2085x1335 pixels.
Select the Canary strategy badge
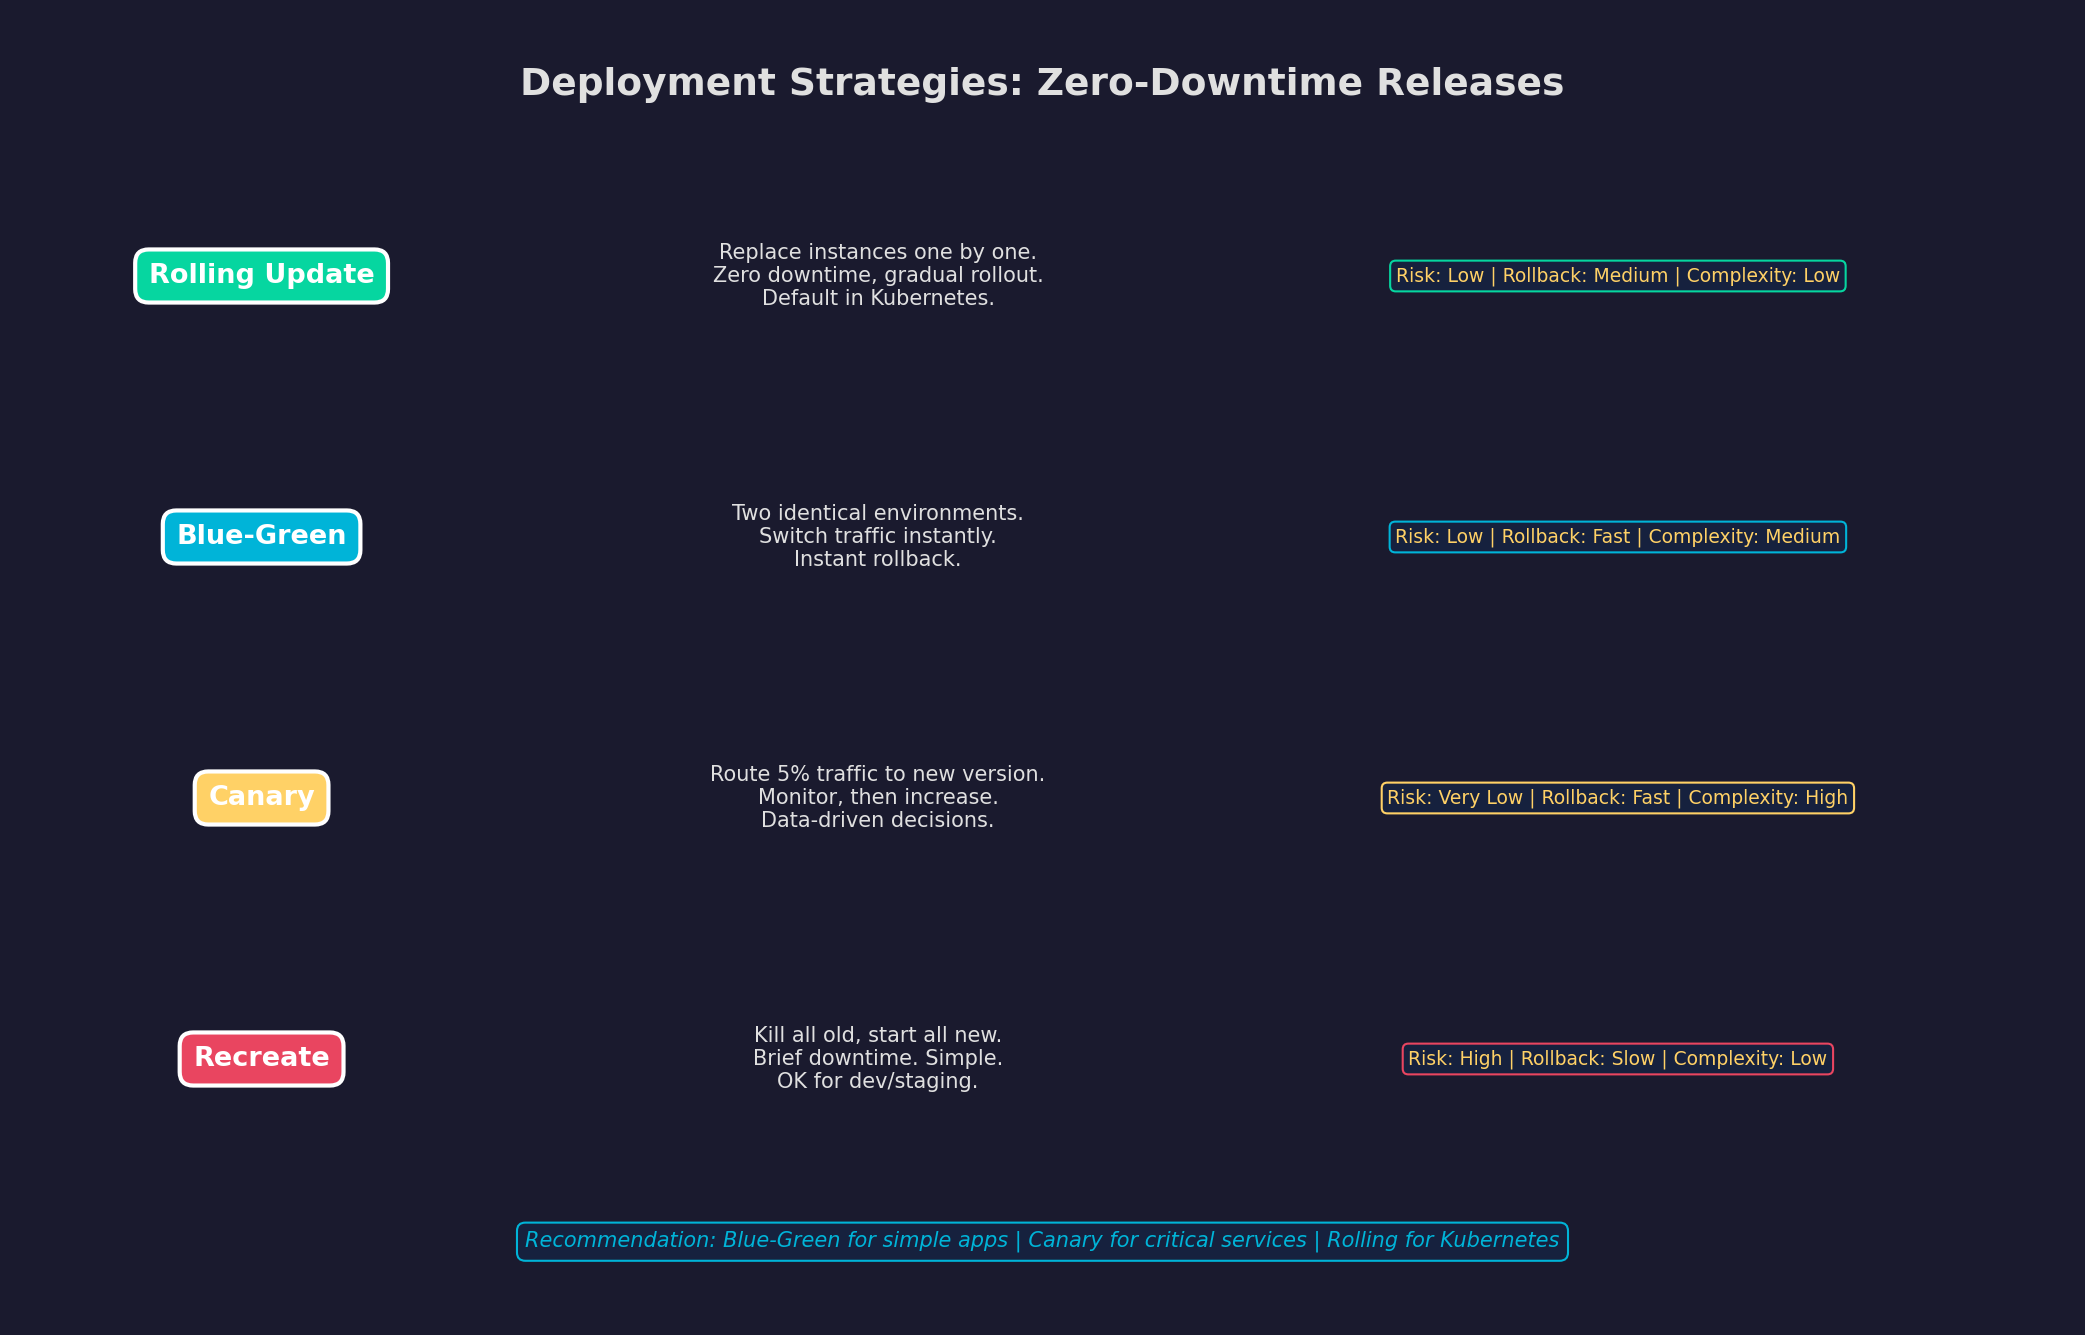(260, 797)
